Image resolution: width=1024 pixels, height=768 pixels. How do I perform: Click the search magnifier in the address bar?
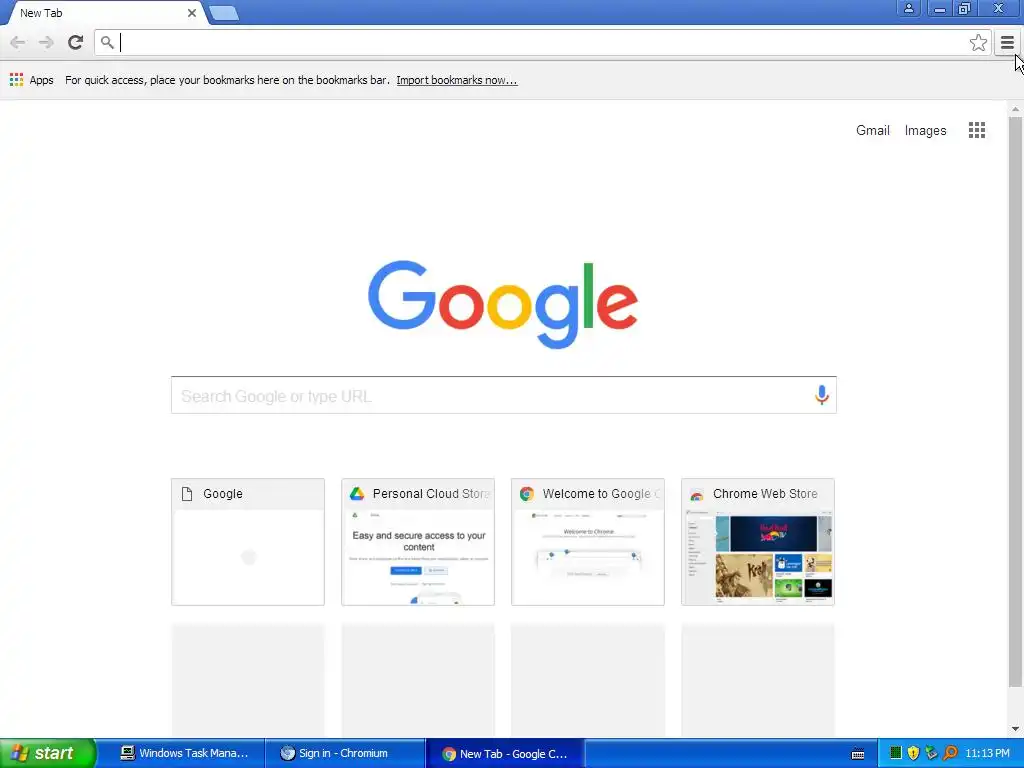click(107, 43)
